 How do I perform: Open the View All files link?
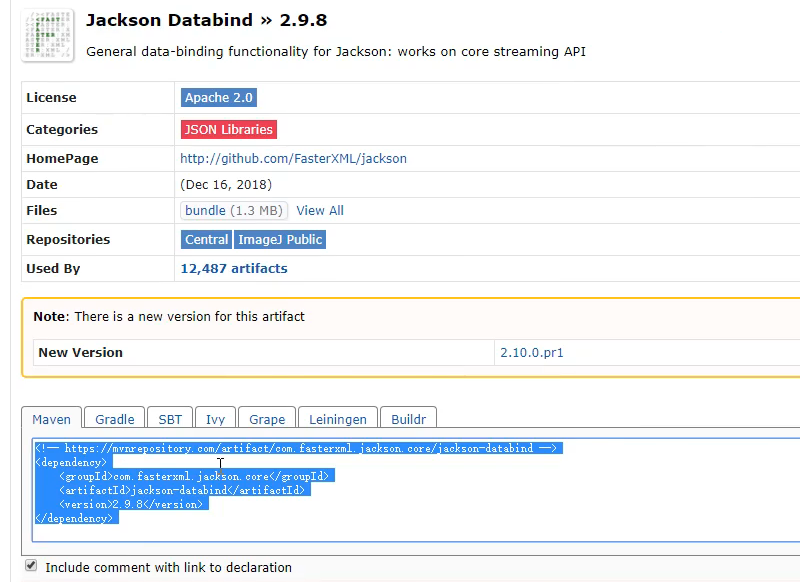tap(320, 211)
